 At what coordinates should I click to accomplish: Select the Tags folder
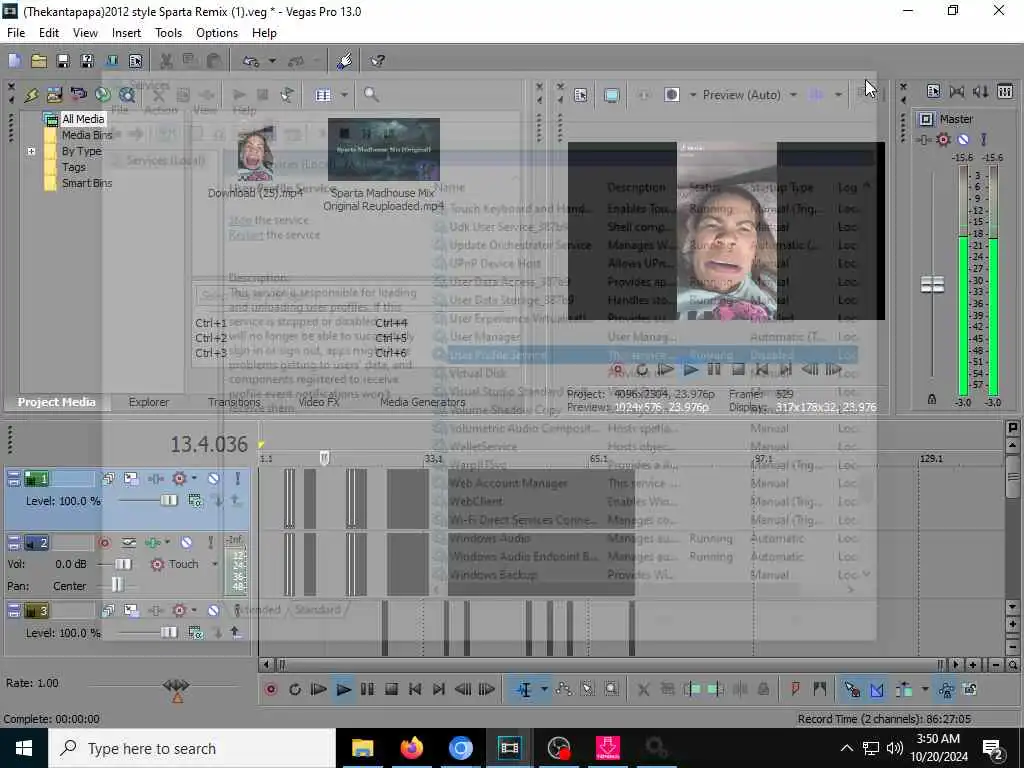tap(74, 167)
